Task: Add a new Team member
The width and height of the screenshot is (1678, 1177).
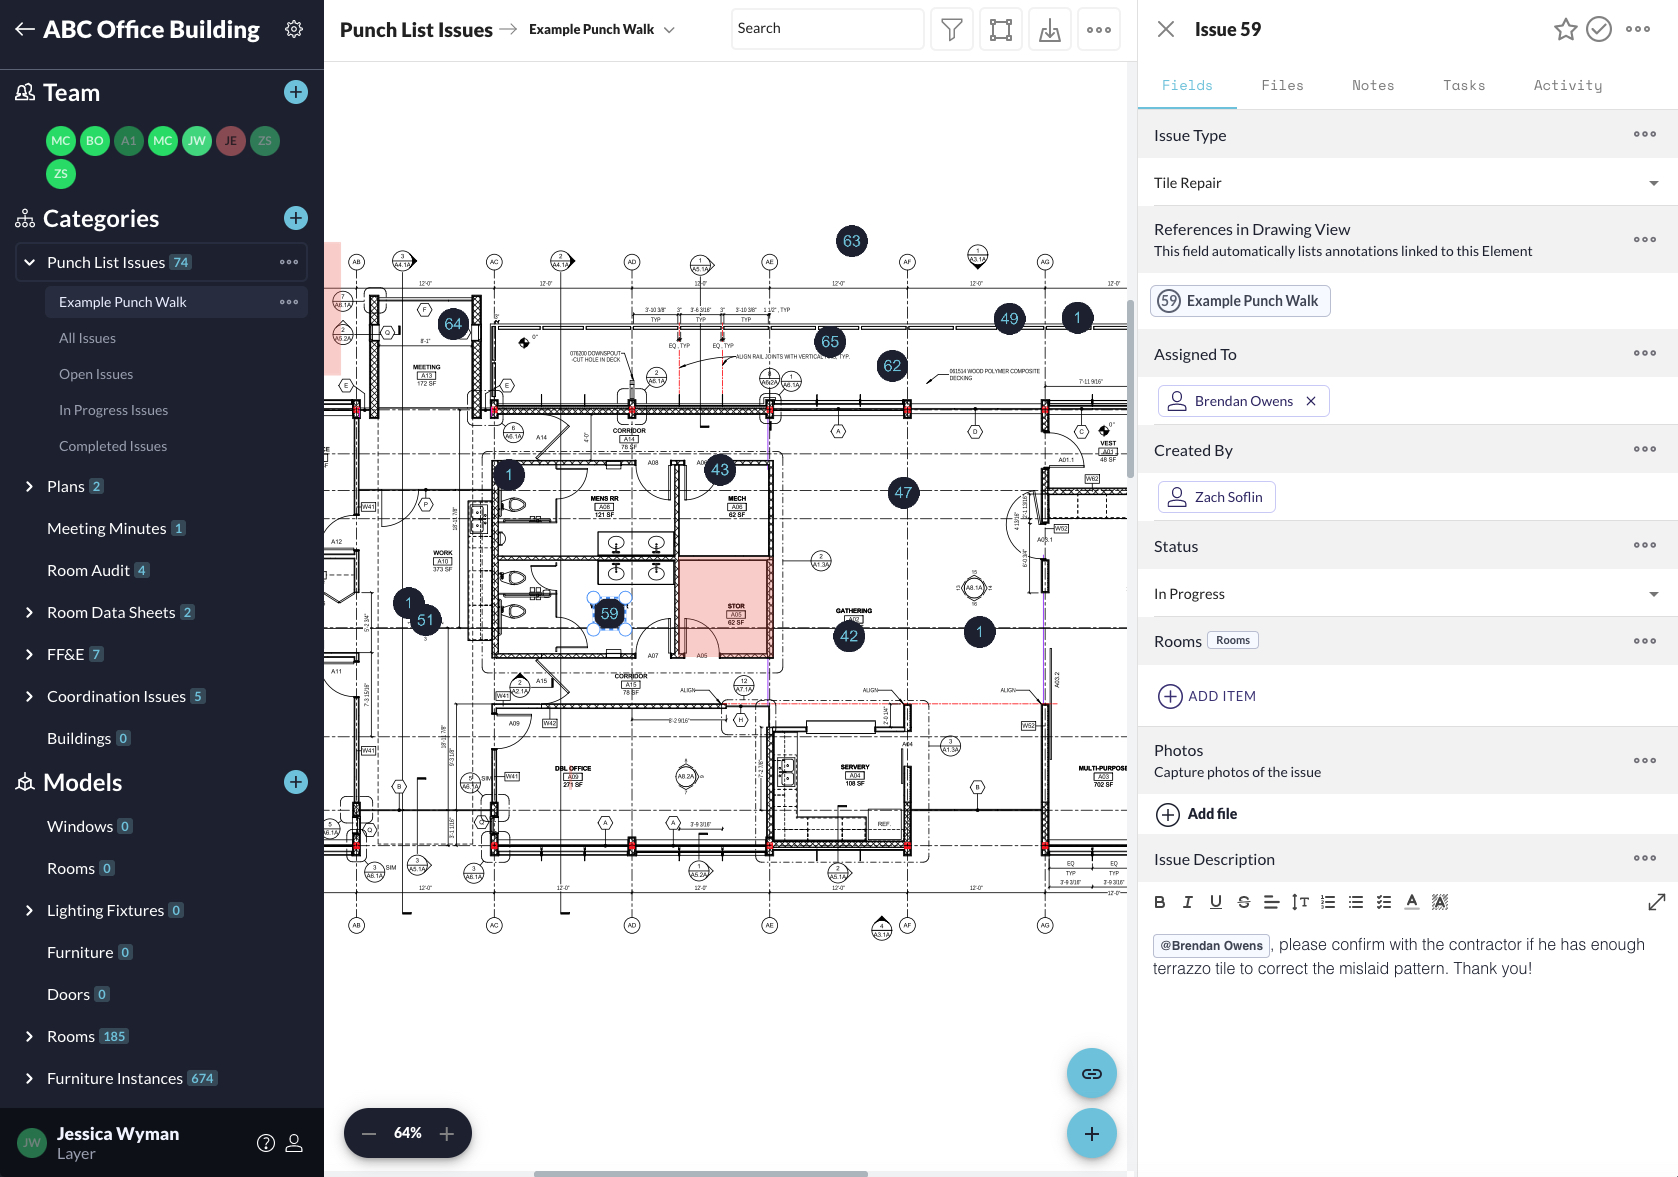Action: 296,92
